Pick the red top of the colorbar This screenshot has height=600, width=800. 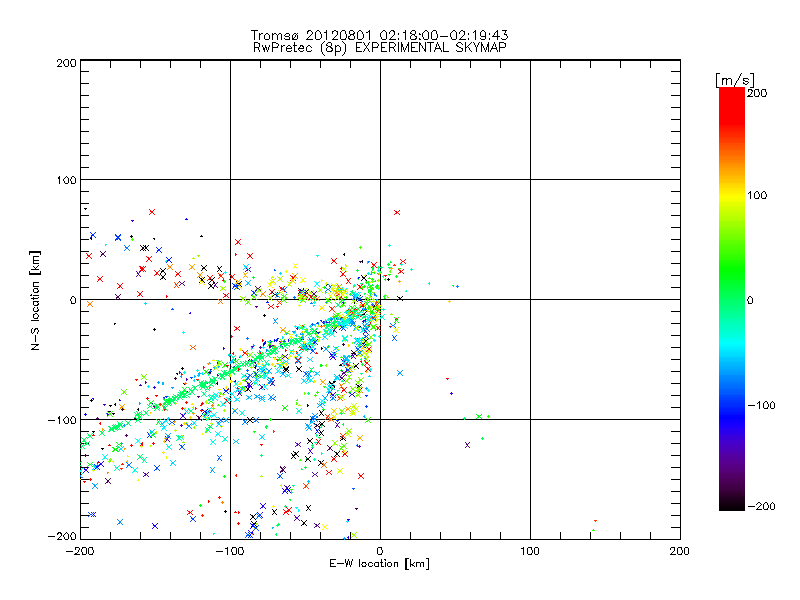pyautogui.click(x=732, y=94)
